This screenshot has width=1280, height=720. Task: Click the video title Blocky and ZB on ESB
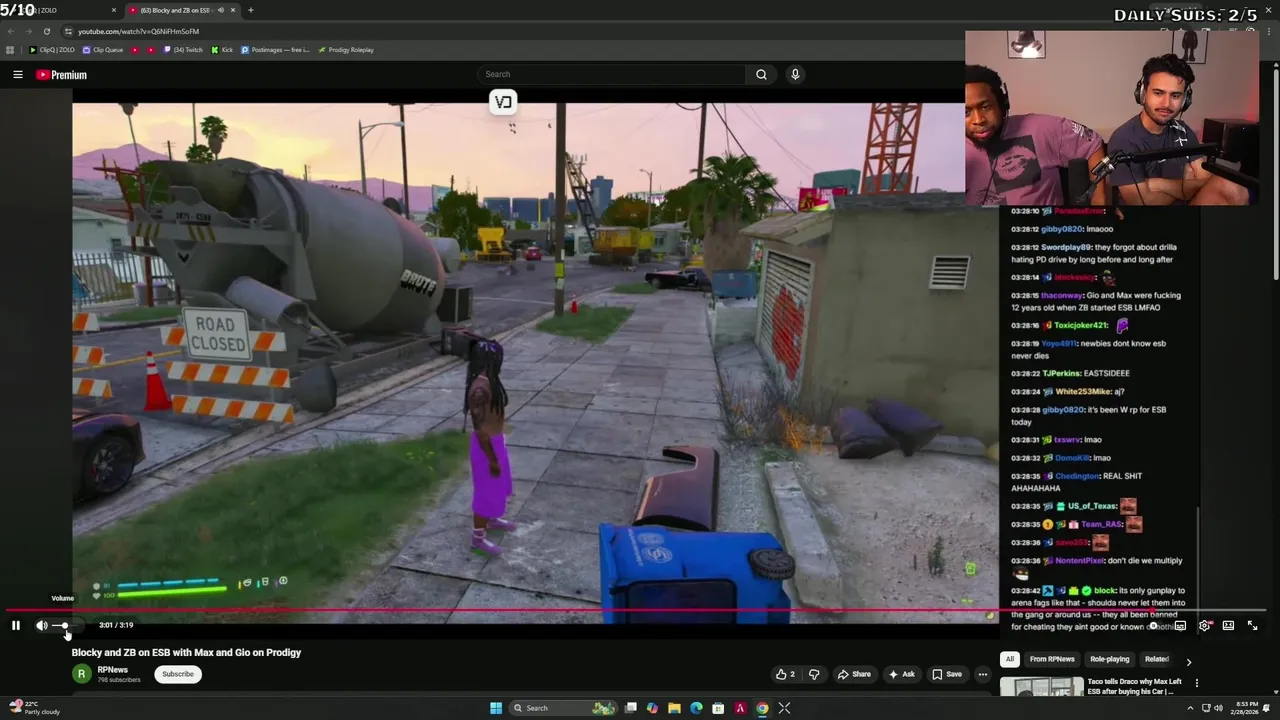[x=186, y=653]
